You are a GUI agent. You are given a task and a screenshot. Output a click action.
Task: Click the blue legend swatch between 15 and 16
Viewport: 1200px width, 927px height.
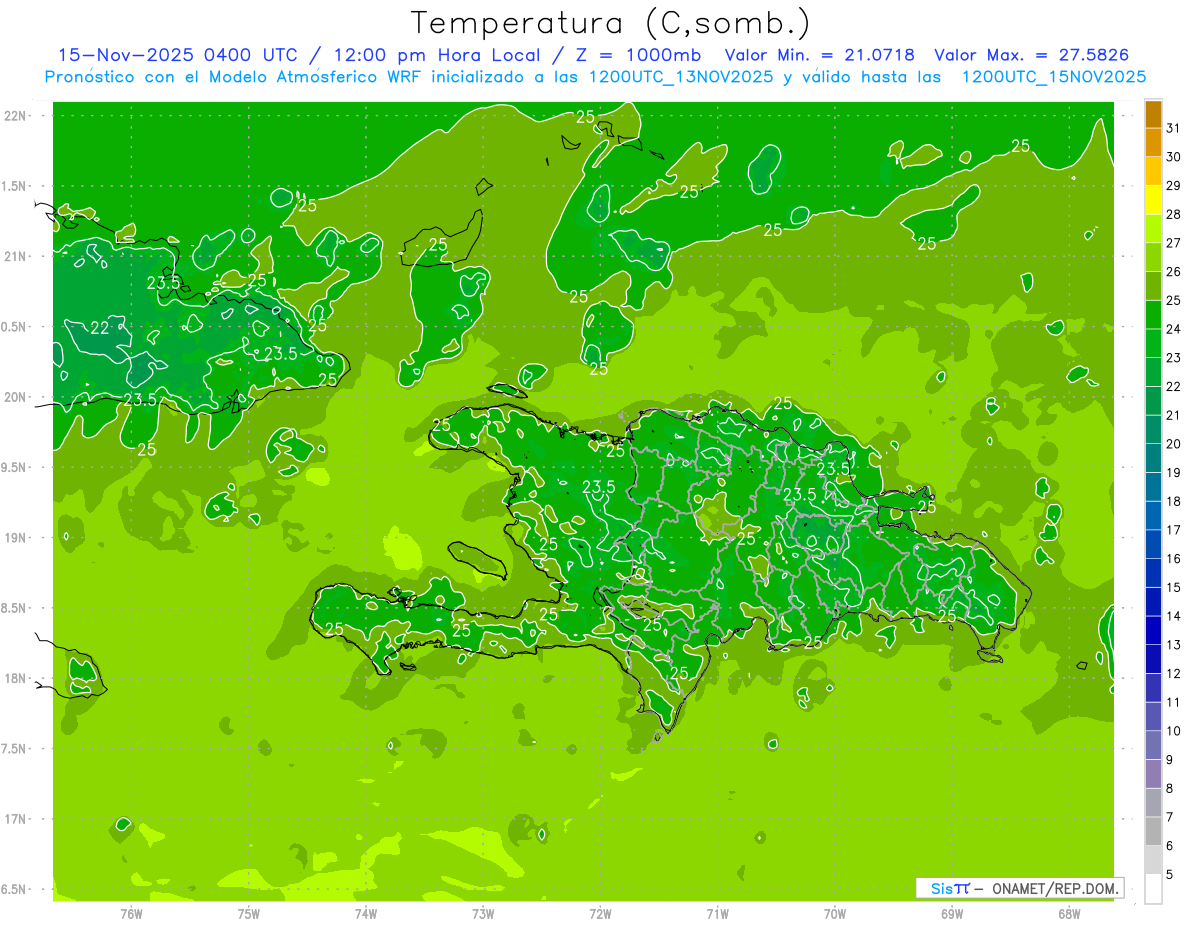coord(1153,573)
